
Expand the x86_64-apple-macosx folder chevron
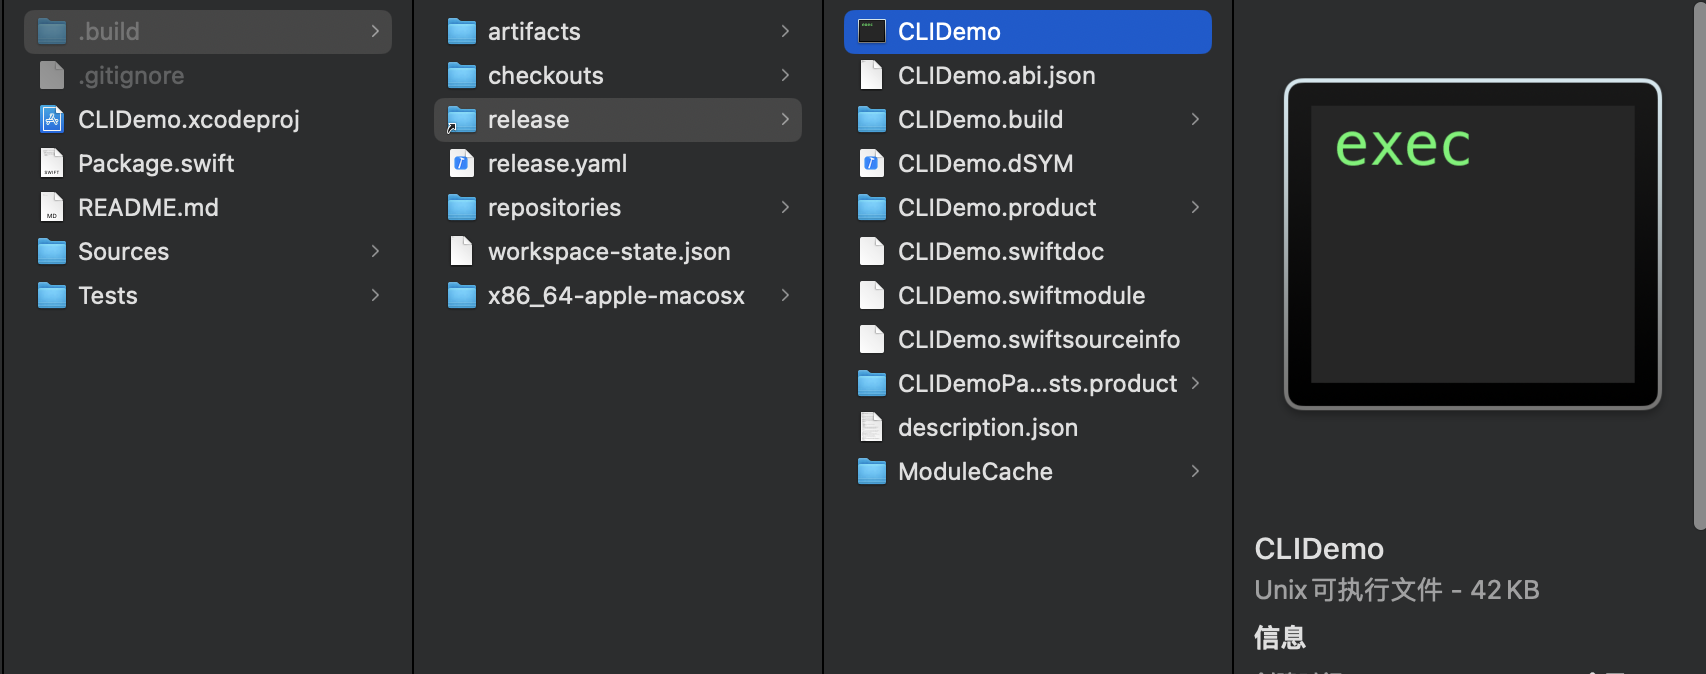point(785,296)
